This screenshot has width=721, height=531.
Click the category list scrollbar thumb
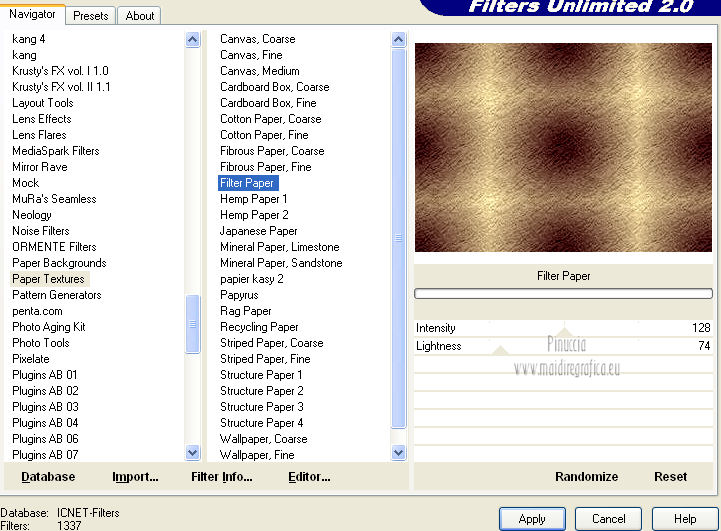point(193,324)
